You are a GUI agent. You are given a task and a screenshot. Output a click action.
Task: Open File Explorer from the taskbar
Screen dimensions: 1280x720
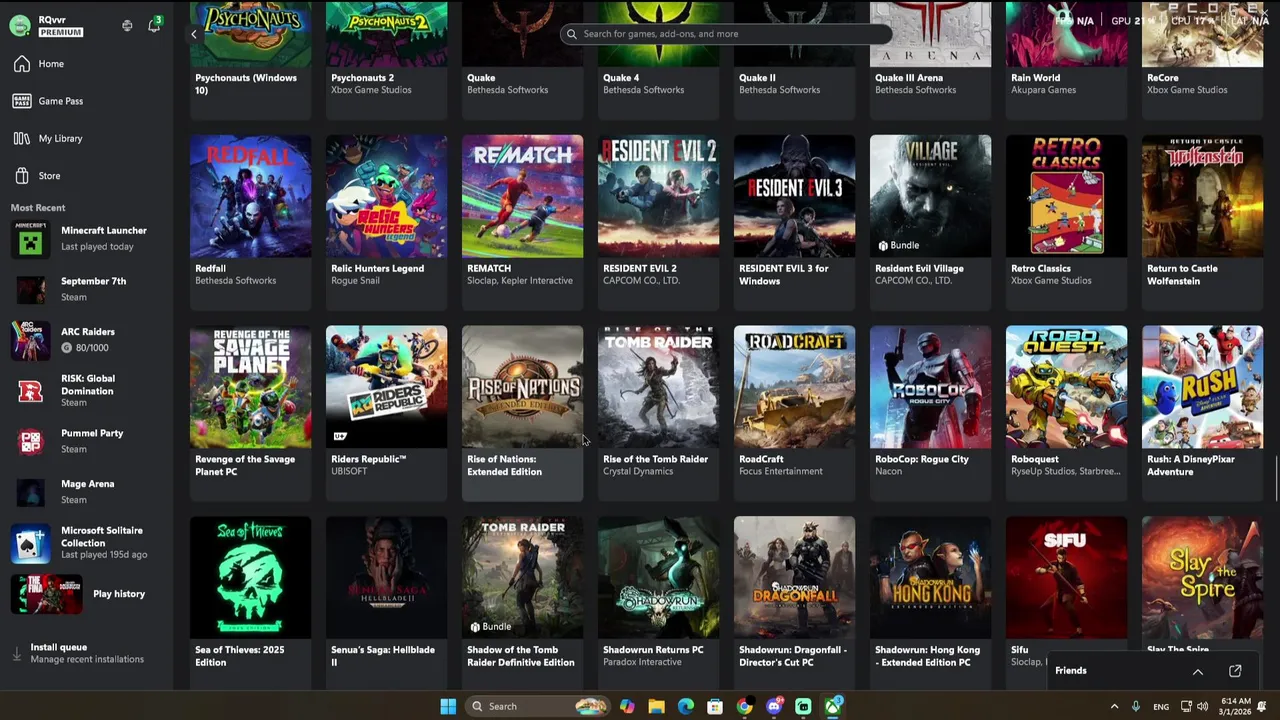[x=656, y=706]
